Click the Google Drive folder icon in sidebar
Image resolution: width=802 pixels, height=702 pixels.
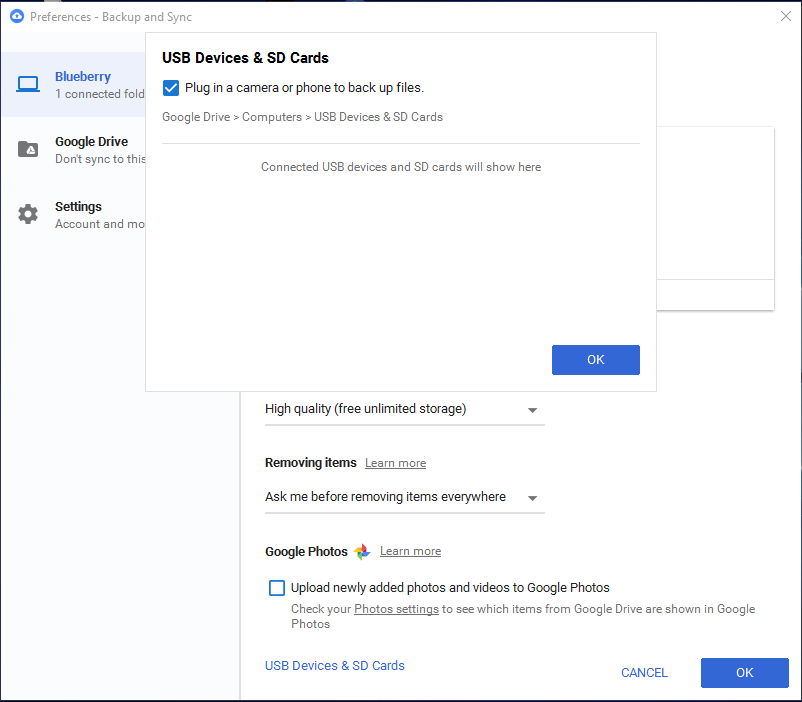28,149
